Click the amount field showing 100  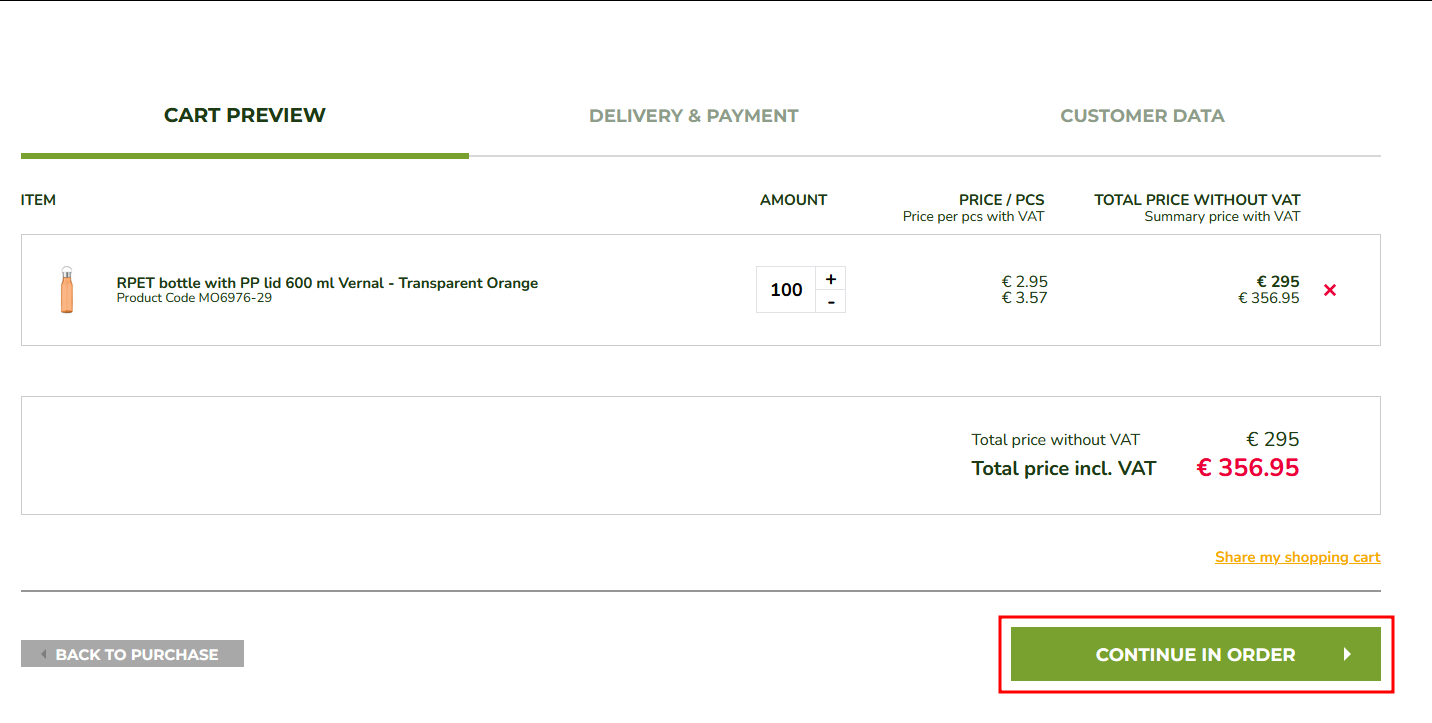click(x=786, y=290)
